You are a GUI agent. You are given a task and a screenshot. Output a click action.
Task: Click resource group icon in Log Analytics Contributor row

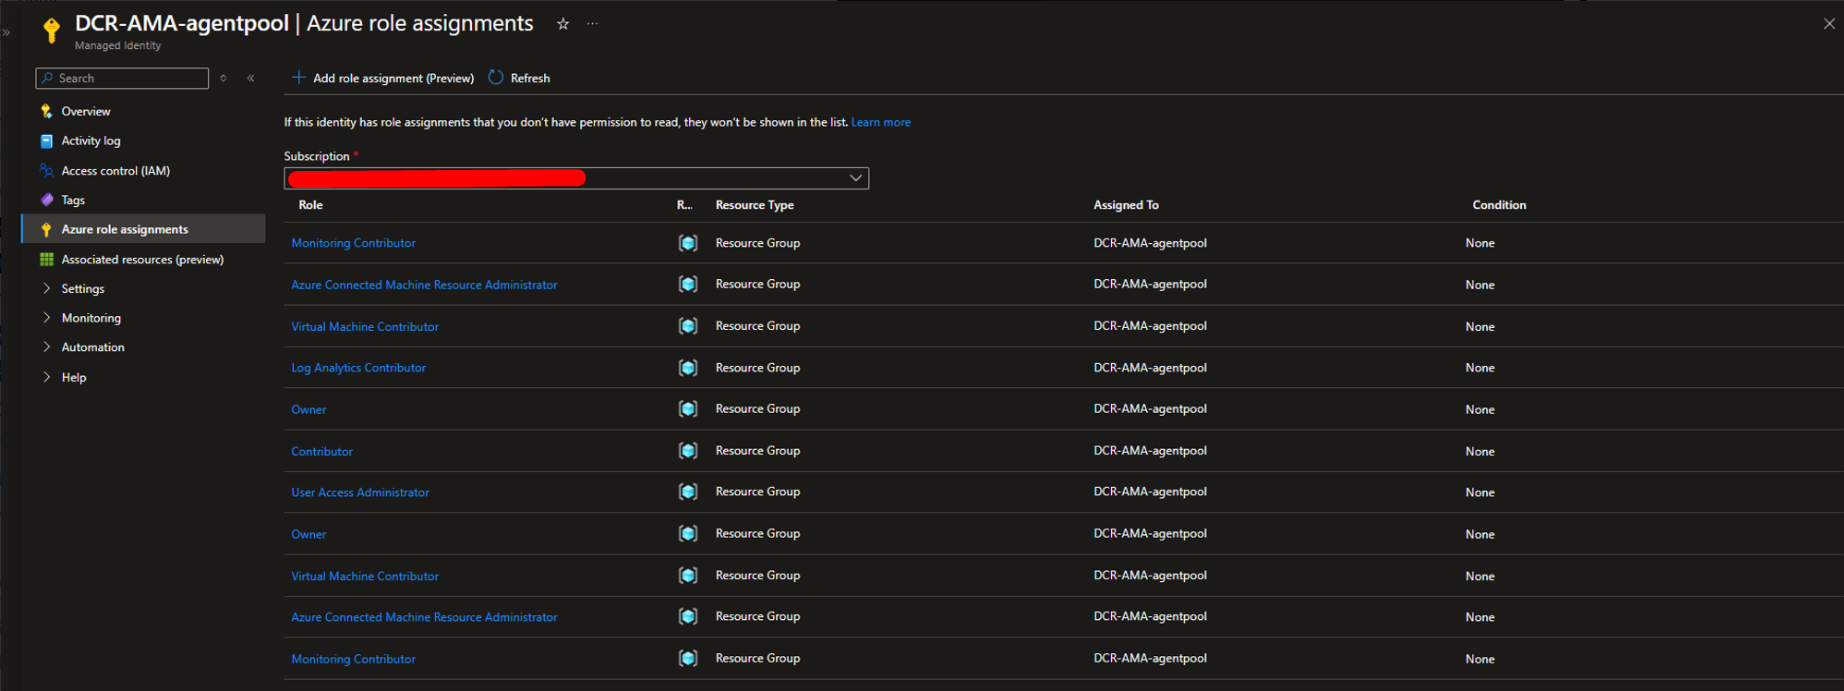(688, 368)
